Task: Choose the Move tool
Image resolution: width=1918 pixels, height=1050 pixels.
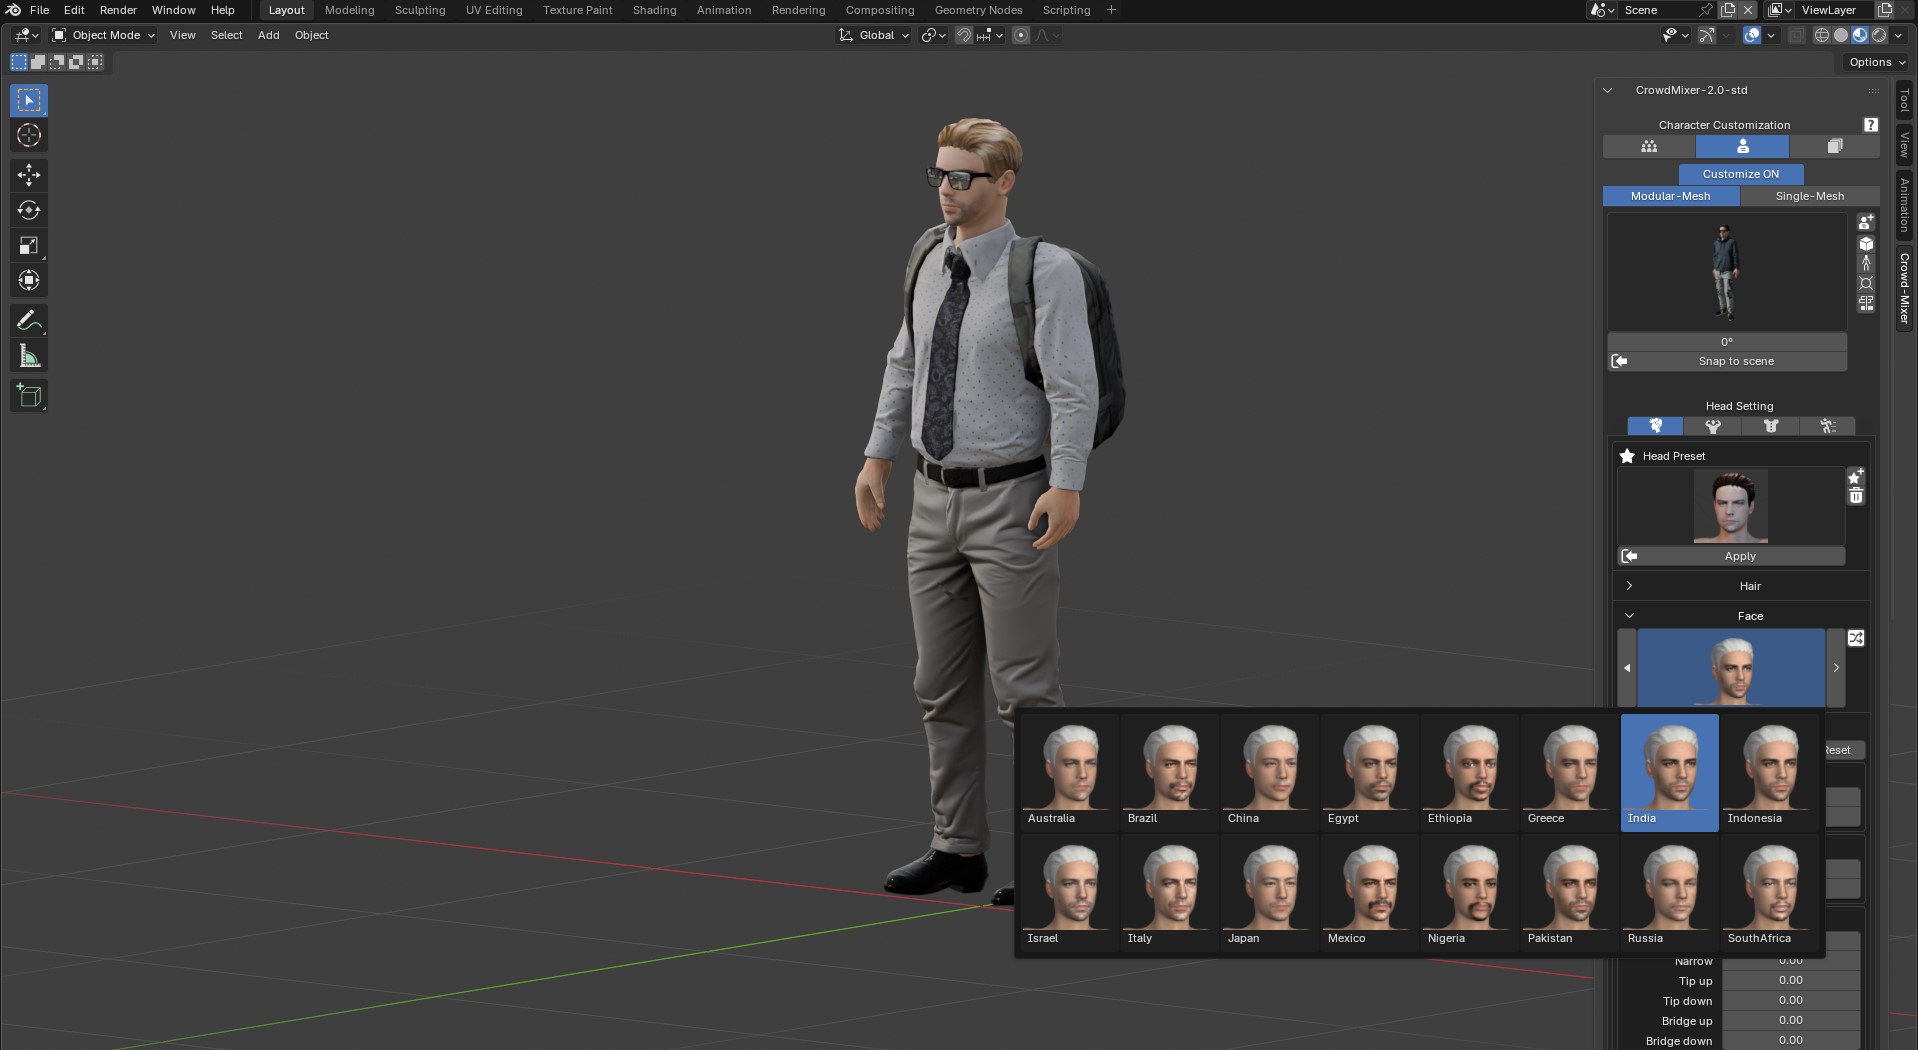Action: (x=29, y=175)
